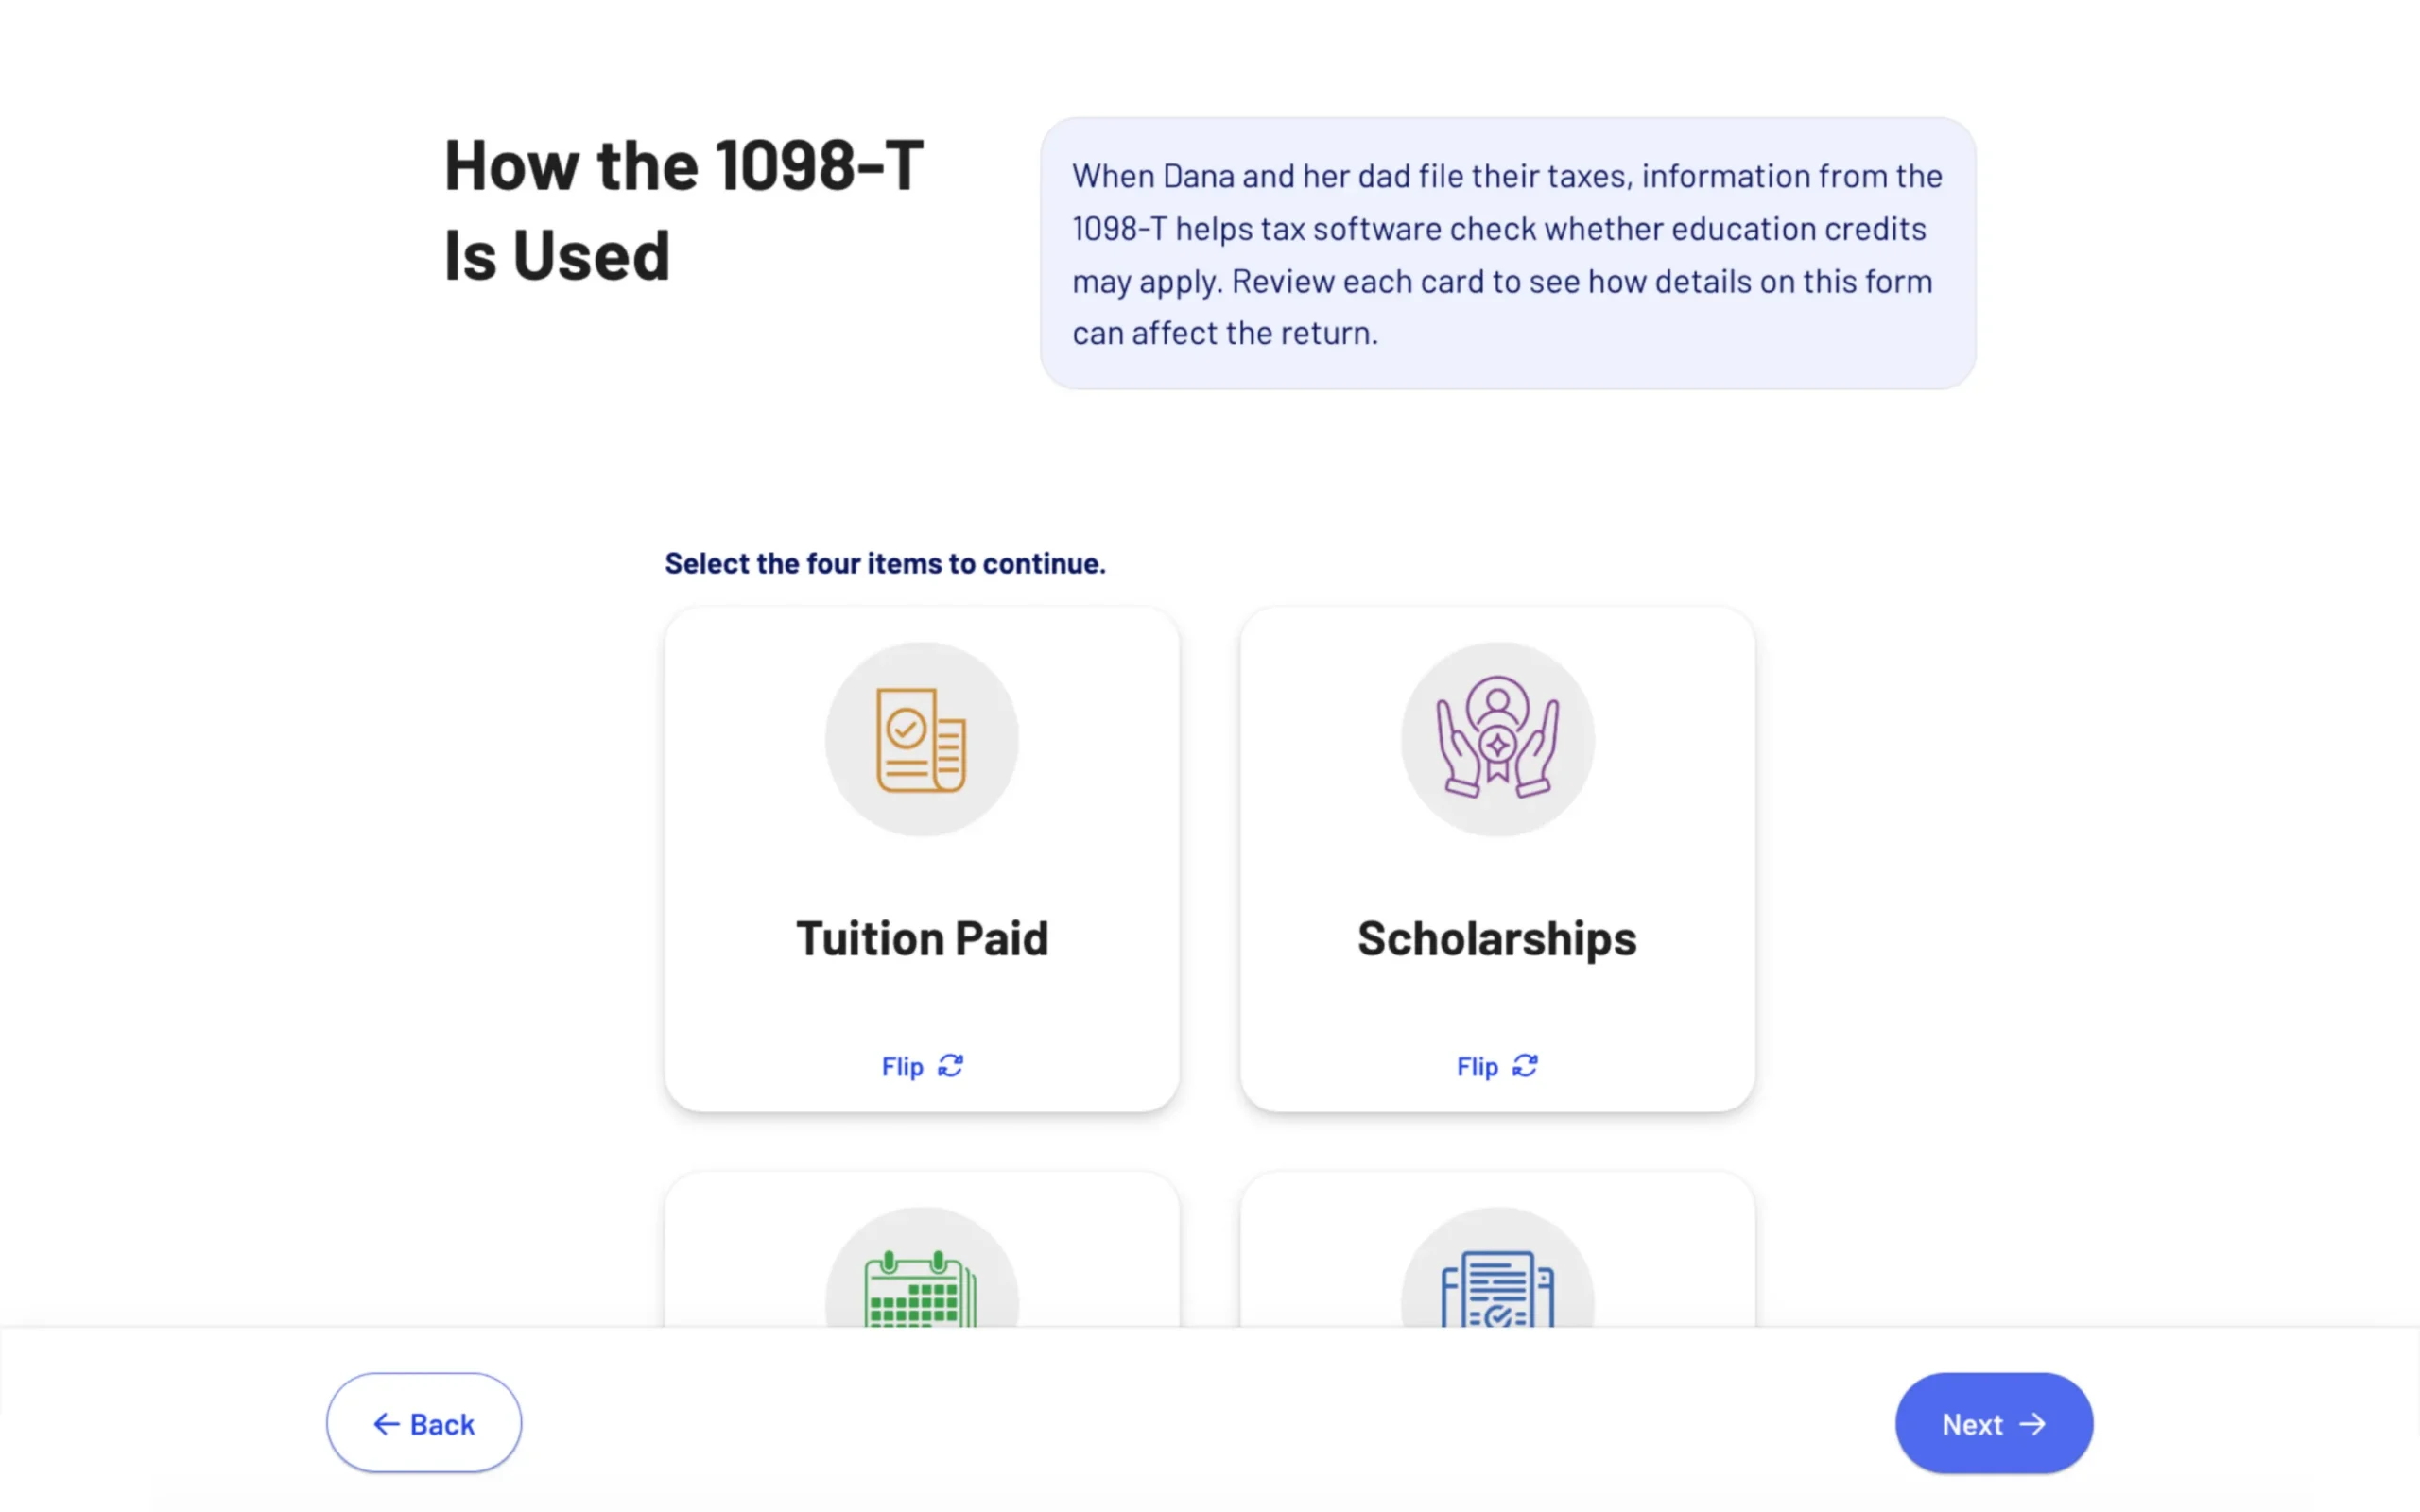Viewport: 2420px width, 1512px height.
Task: Select the Scholarships card title
Action: 1497,938
